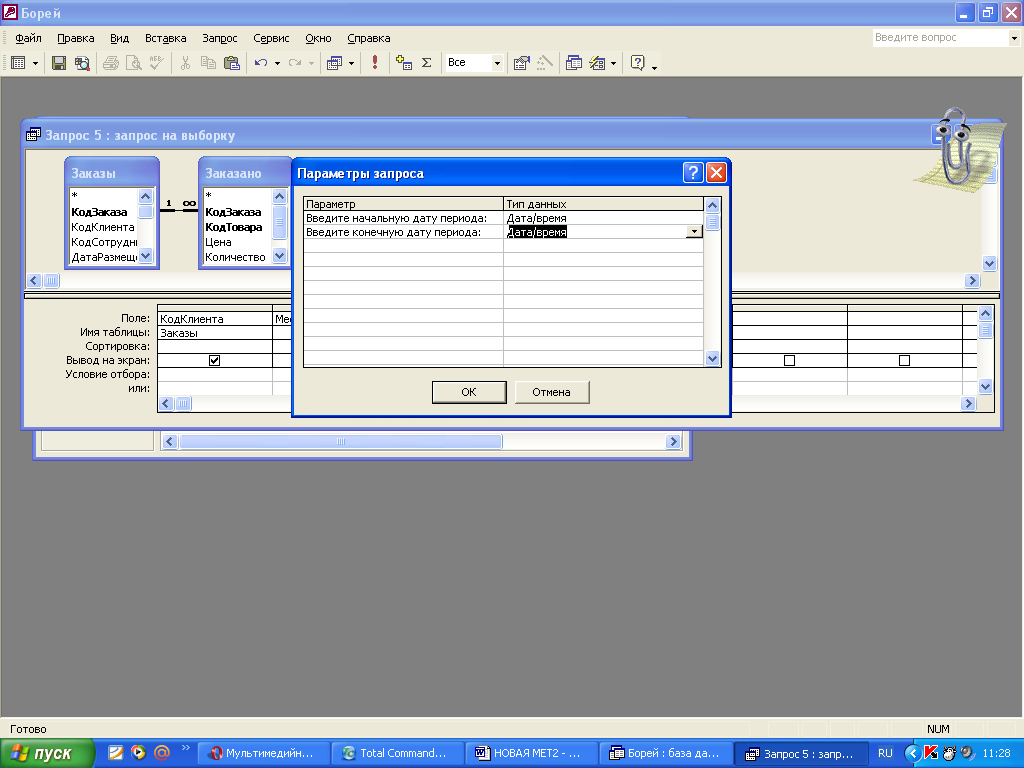Launch media player from quick launch
1024x768 pixels.
(138, 752)
